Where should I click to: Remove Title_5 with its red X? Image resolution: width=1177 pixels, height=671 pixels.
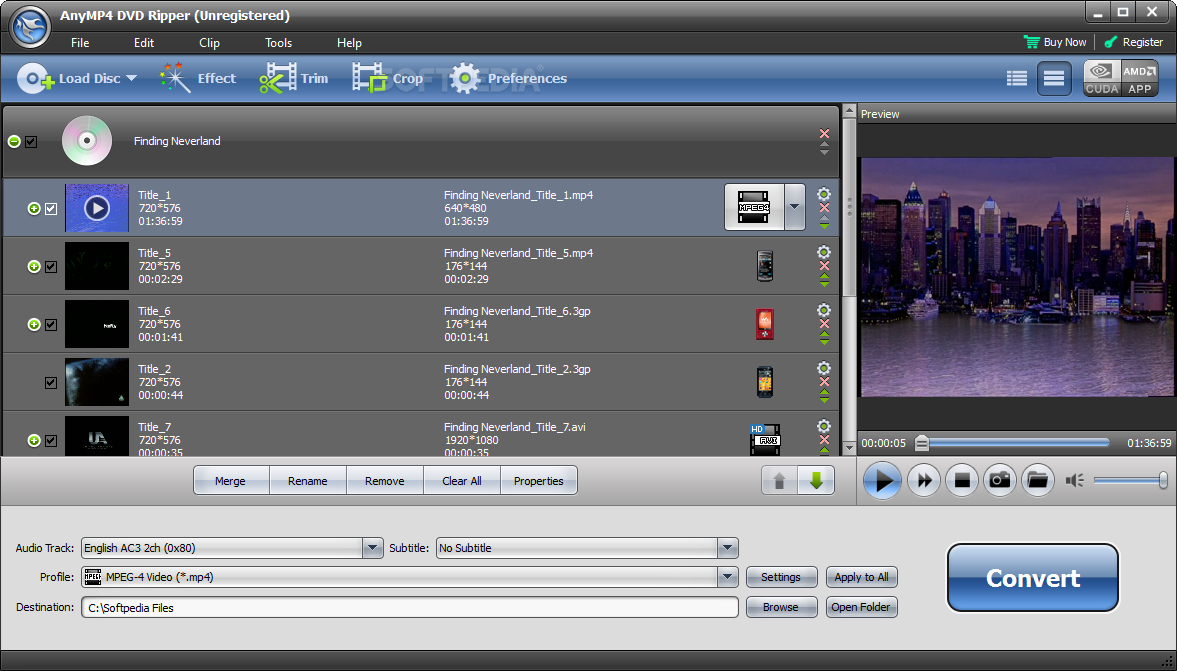pyautogui.click(x=823, y=266)
